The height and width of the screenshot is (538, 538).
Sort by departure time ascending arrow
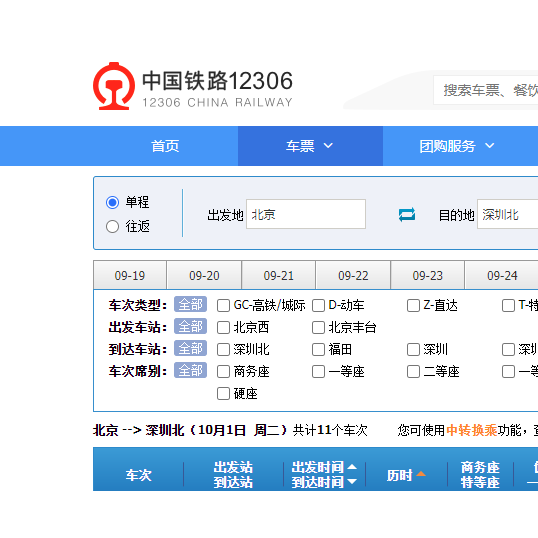pyautogui.click(x=352, y=467)
